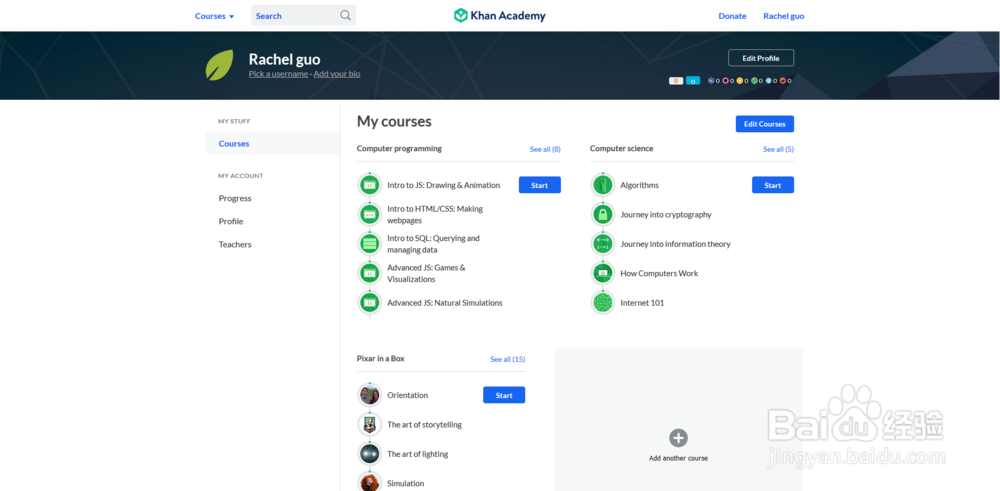Click See all (15) for Pixar in a Box
This screenshot has width=1000, height=491.
pyautogui.click(x=508, y=359)
